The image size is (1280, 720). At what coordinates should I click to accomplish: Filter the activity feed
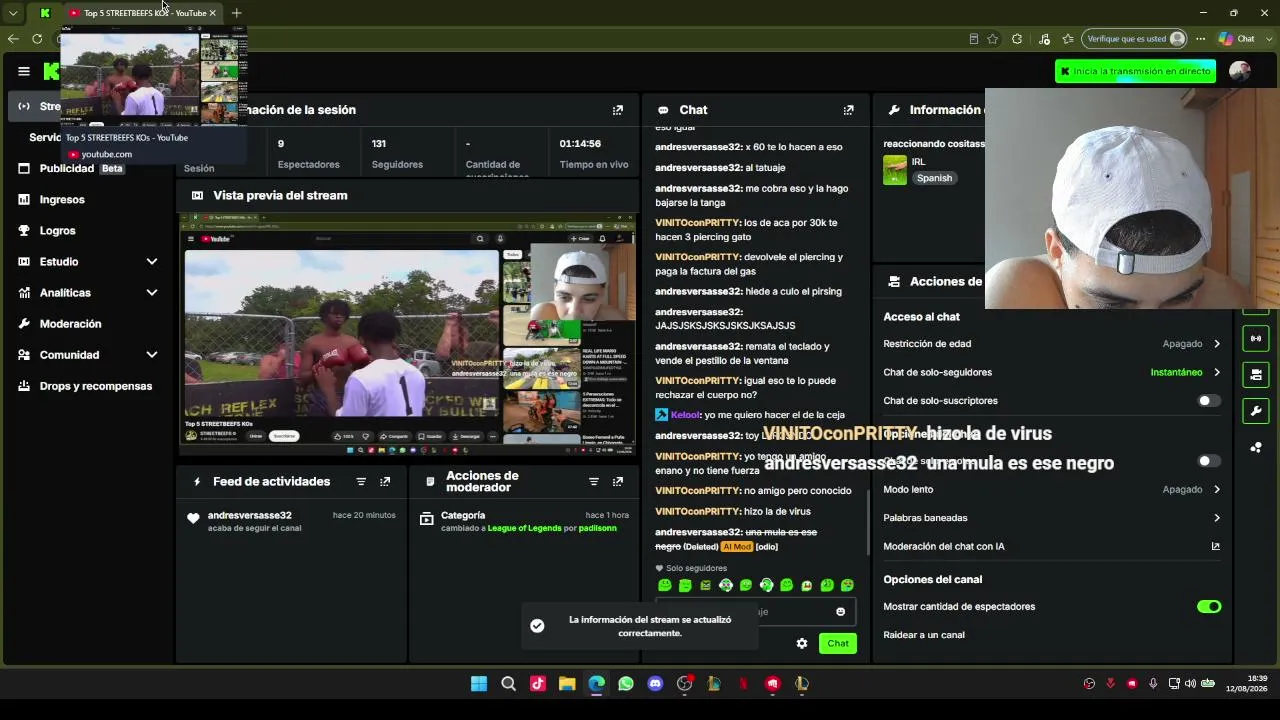[361, 482]
